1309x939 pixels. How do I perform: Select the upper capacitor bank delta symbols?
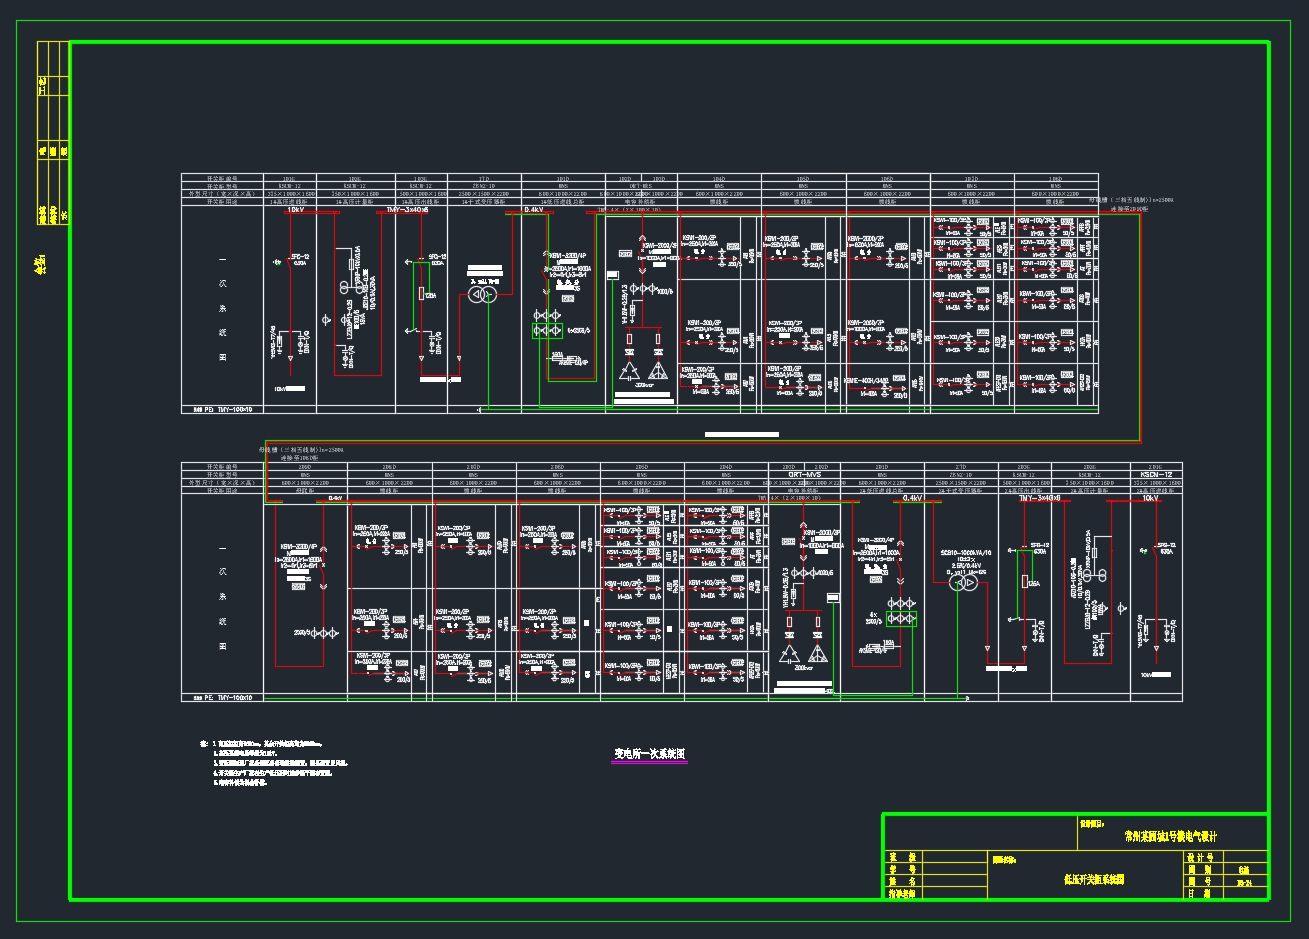click(643, 369)
